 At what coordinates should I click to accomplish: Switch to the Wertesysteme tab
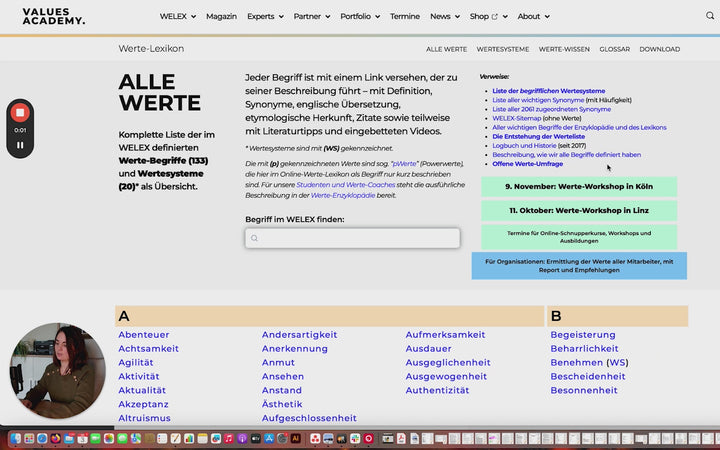502,49
